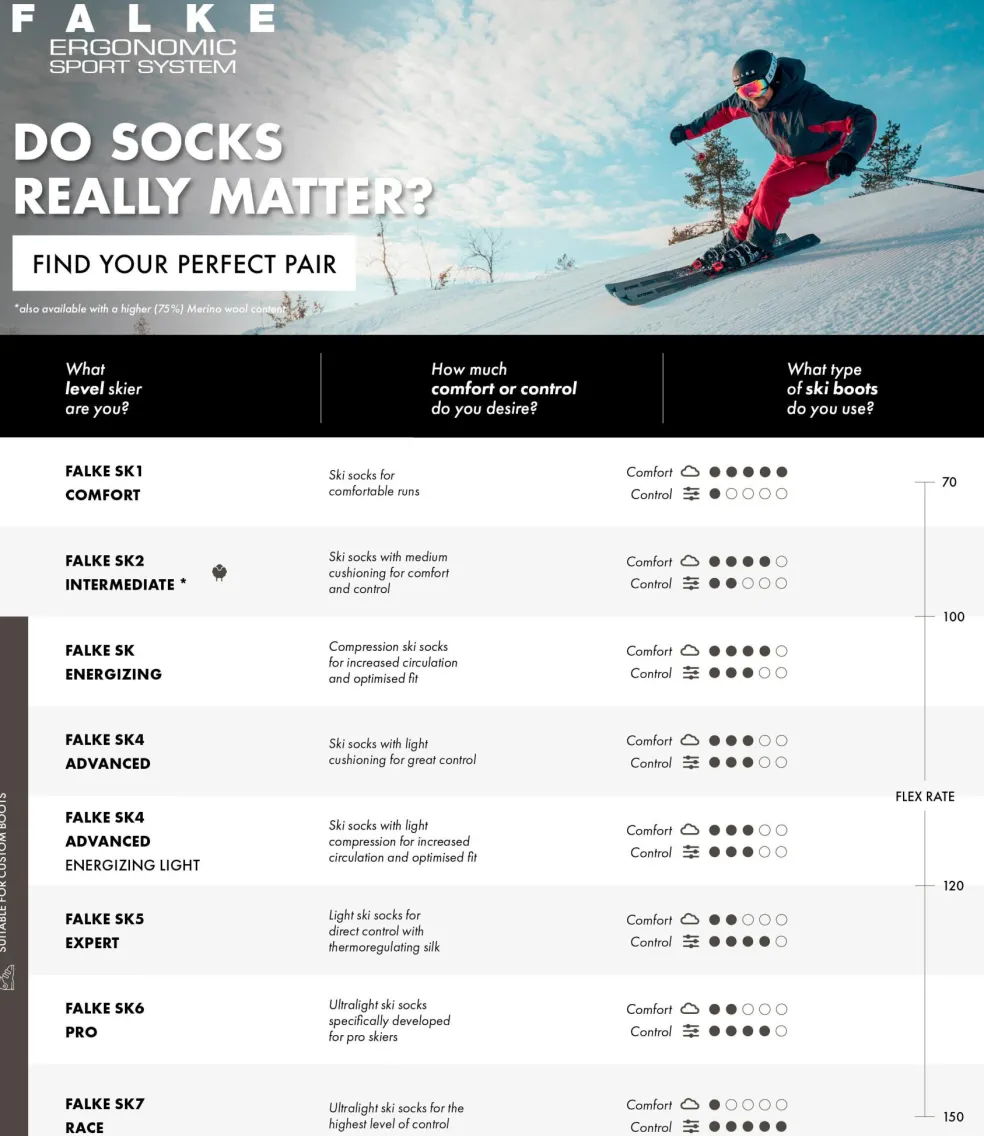984x1136 pixels.
Task: Click the 'What level skier are you?' header
Action: pyautogui.click(x=104, y=389)
